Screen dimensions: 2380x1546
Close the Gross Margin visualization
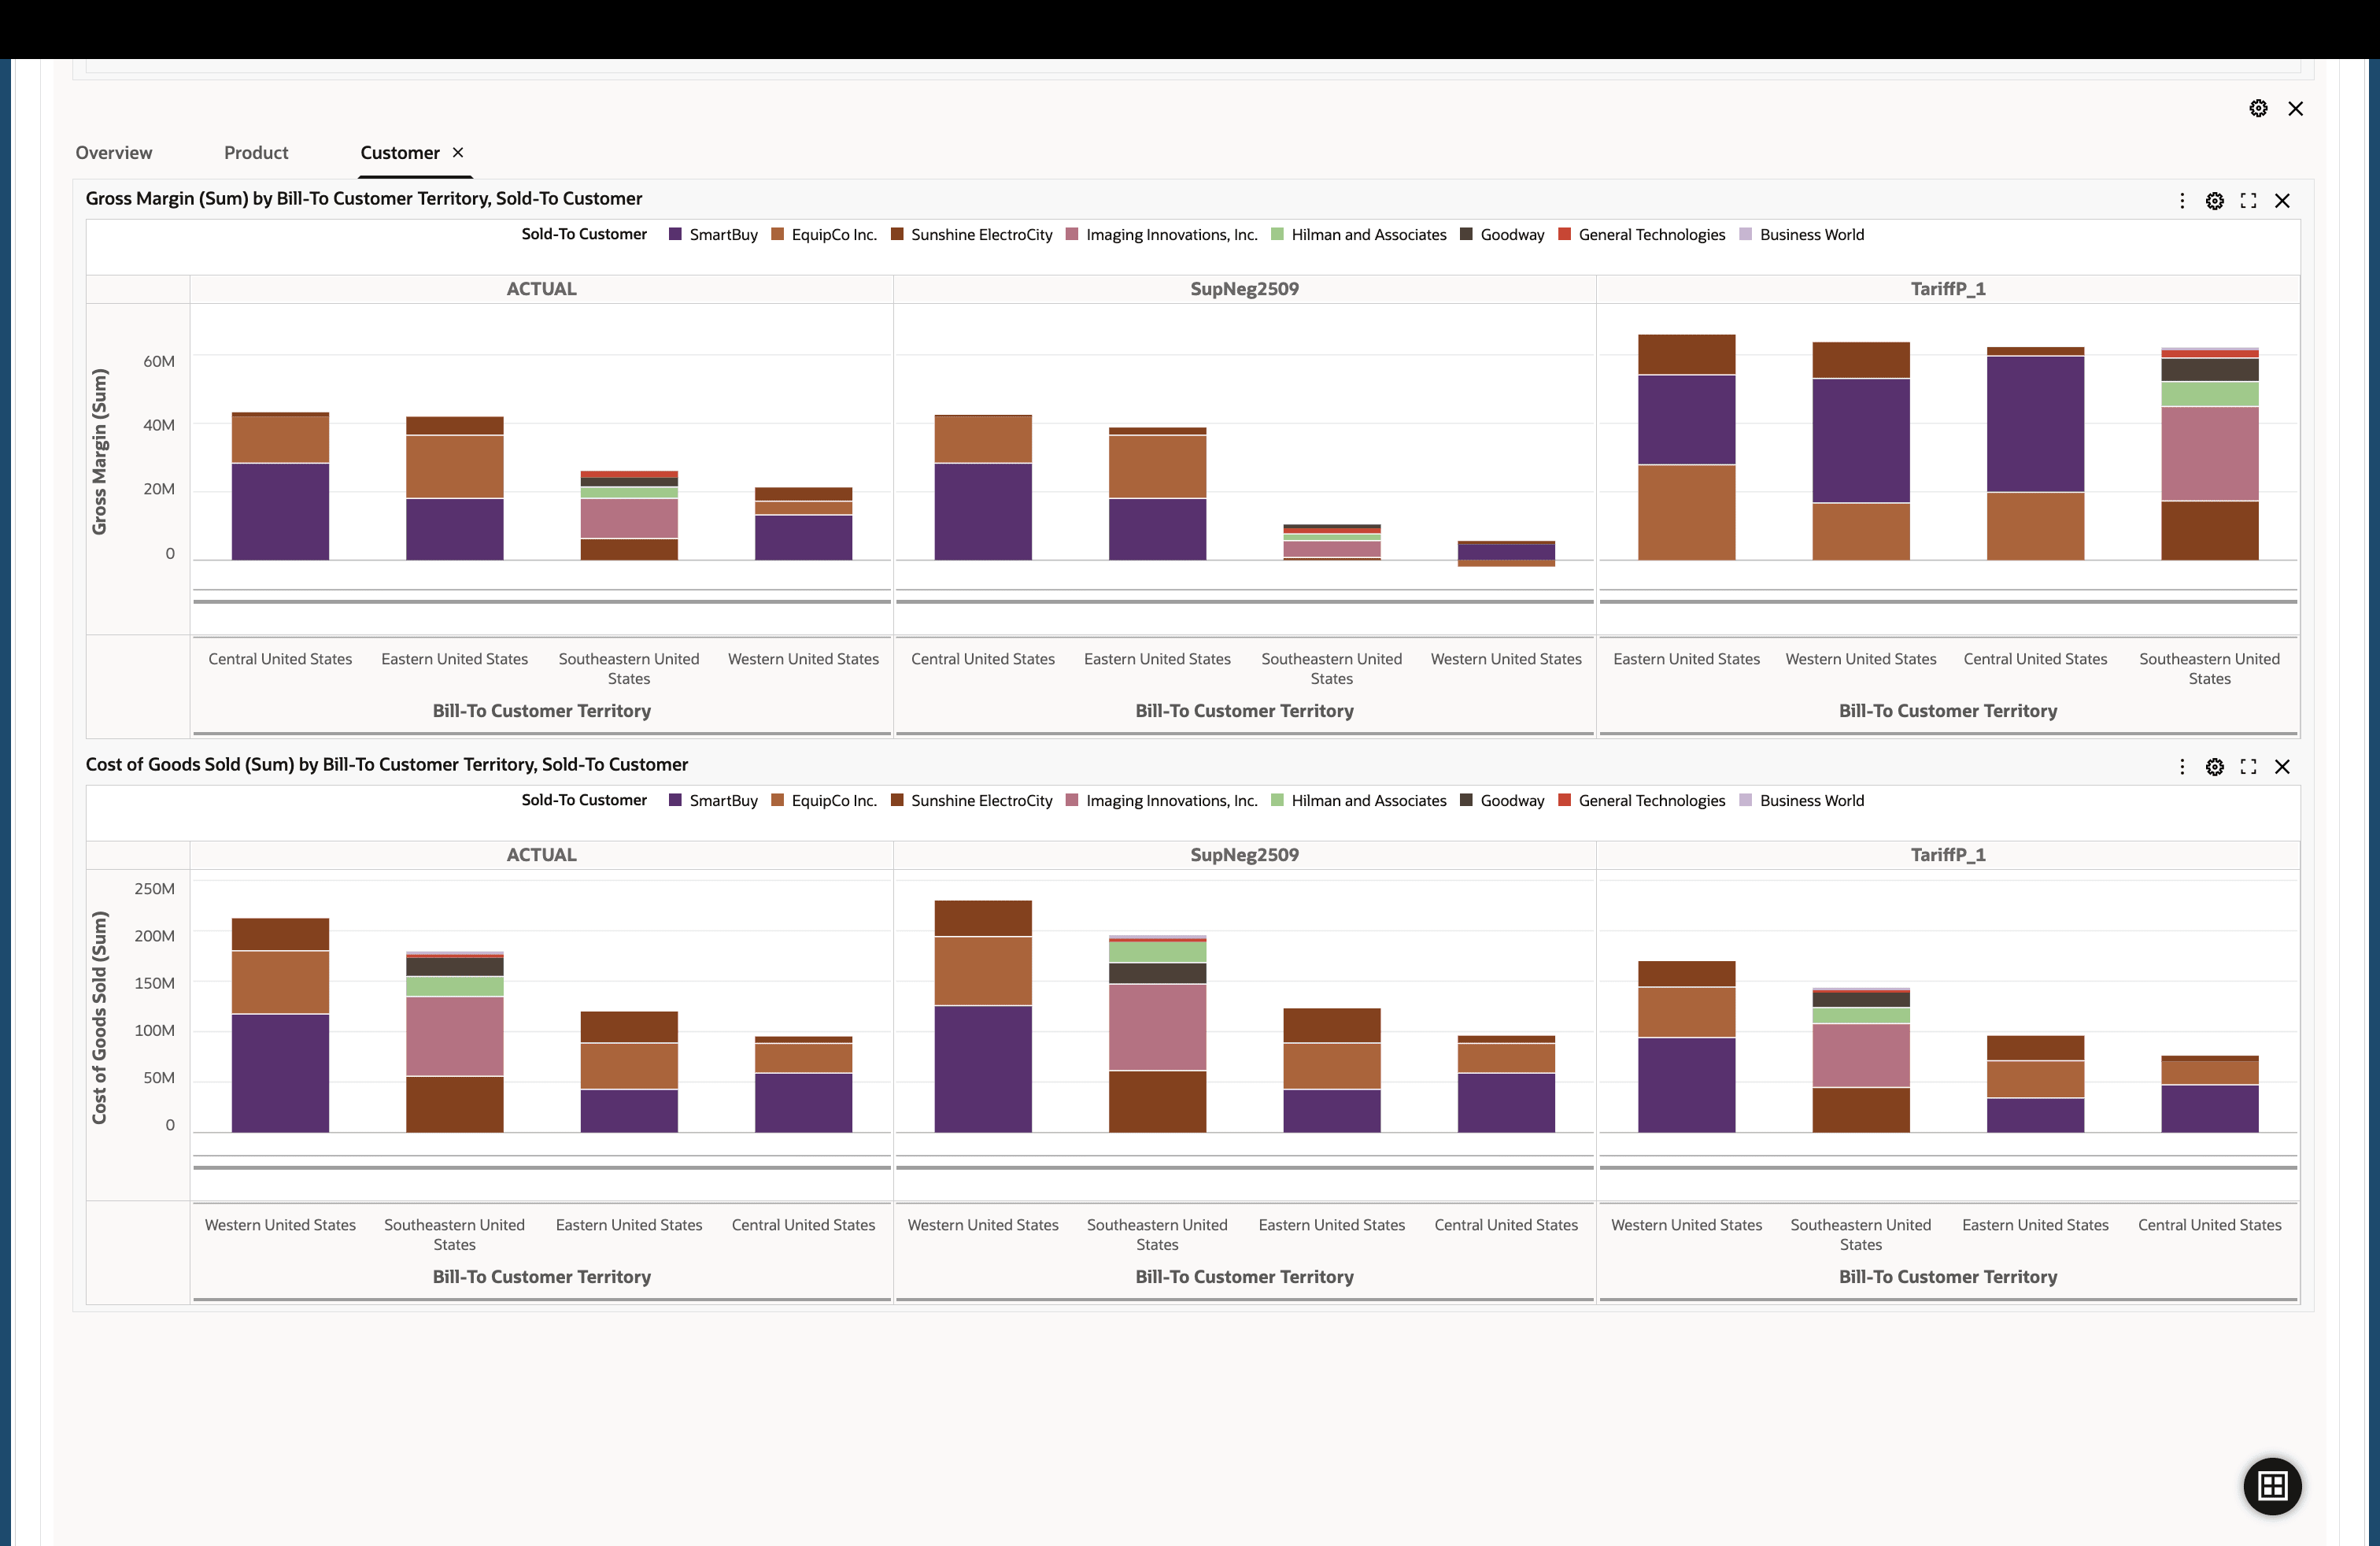pos(2283,200)
